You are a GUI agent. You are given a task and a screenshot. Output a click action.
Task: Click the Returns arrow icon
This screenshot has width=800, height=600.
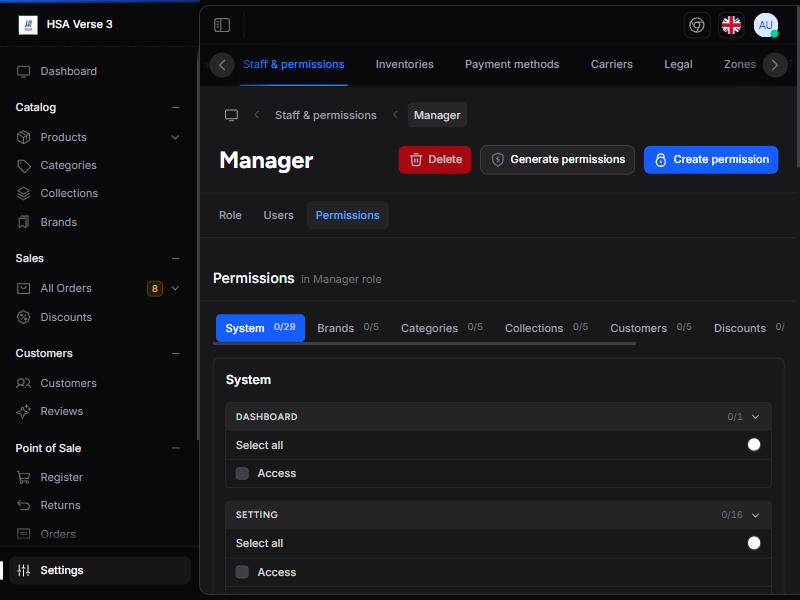(23, 505)
